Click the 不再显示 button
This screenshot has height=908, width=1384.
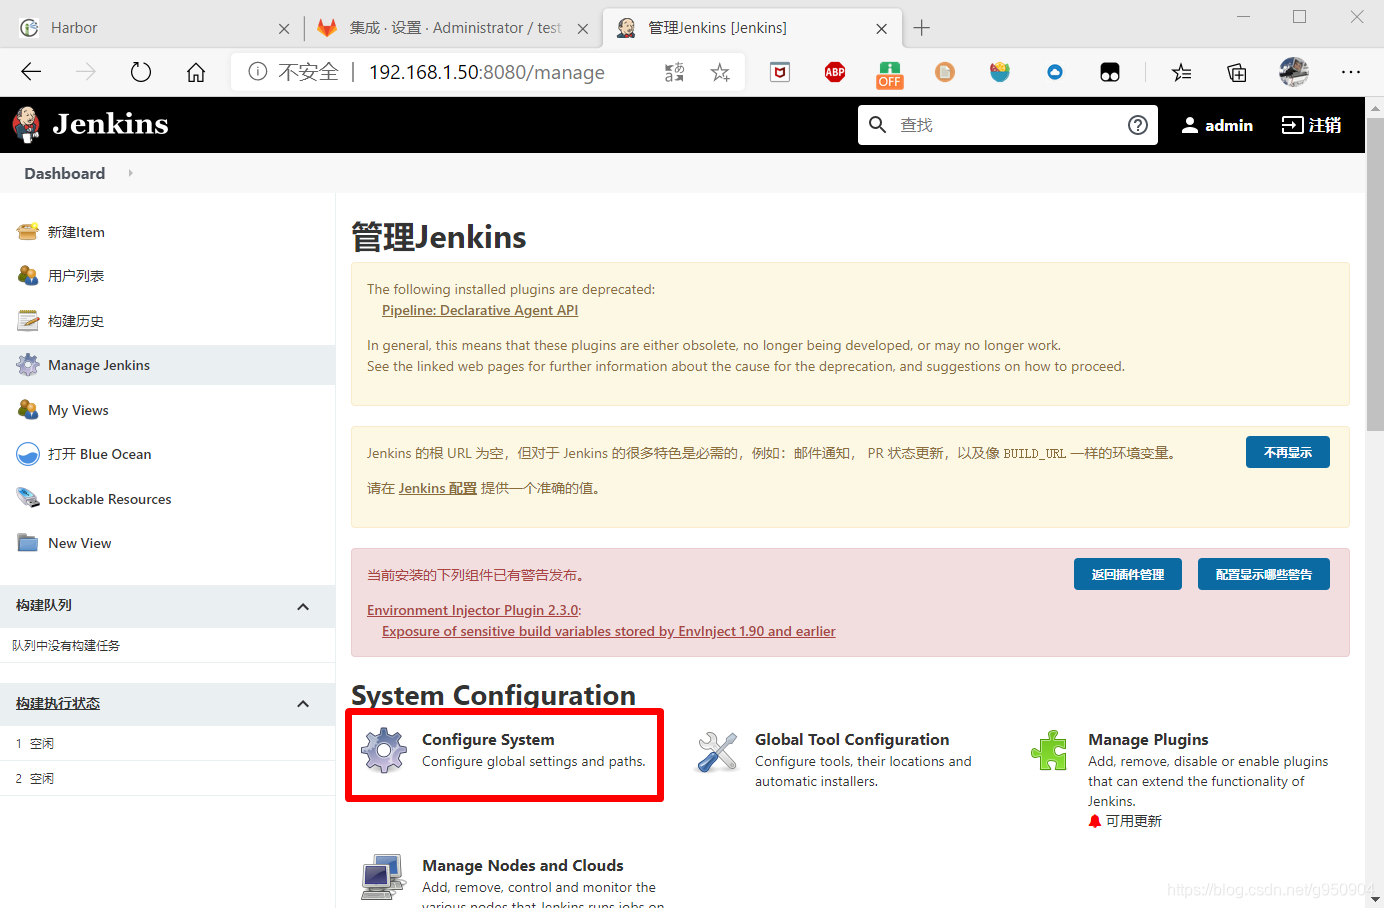pos(1288,452)
